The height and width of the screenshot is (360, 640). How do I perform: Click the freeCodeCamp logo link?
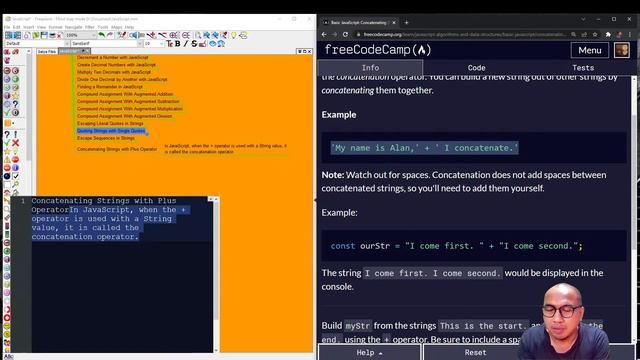pyautogui.click(x=378, y=50)
